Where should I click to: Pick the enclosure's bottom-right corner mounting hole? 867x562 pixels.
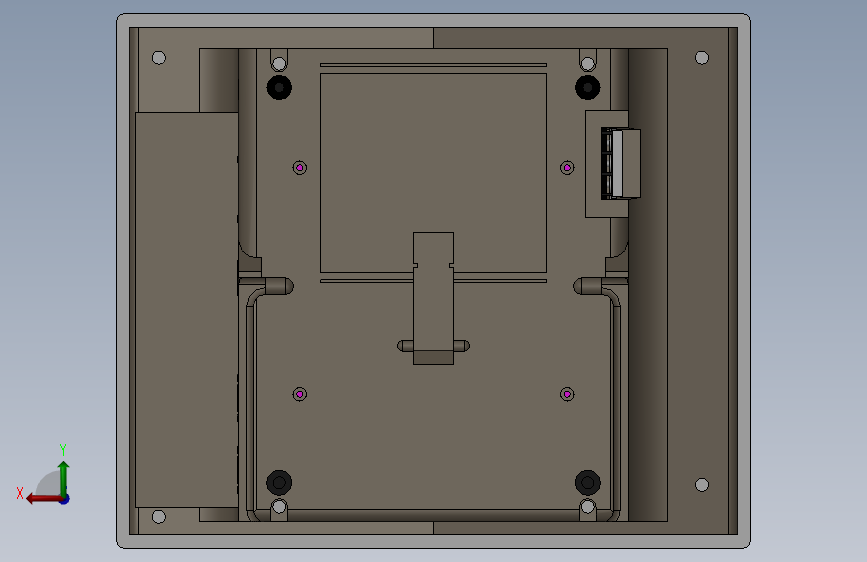tap(702, 485)
